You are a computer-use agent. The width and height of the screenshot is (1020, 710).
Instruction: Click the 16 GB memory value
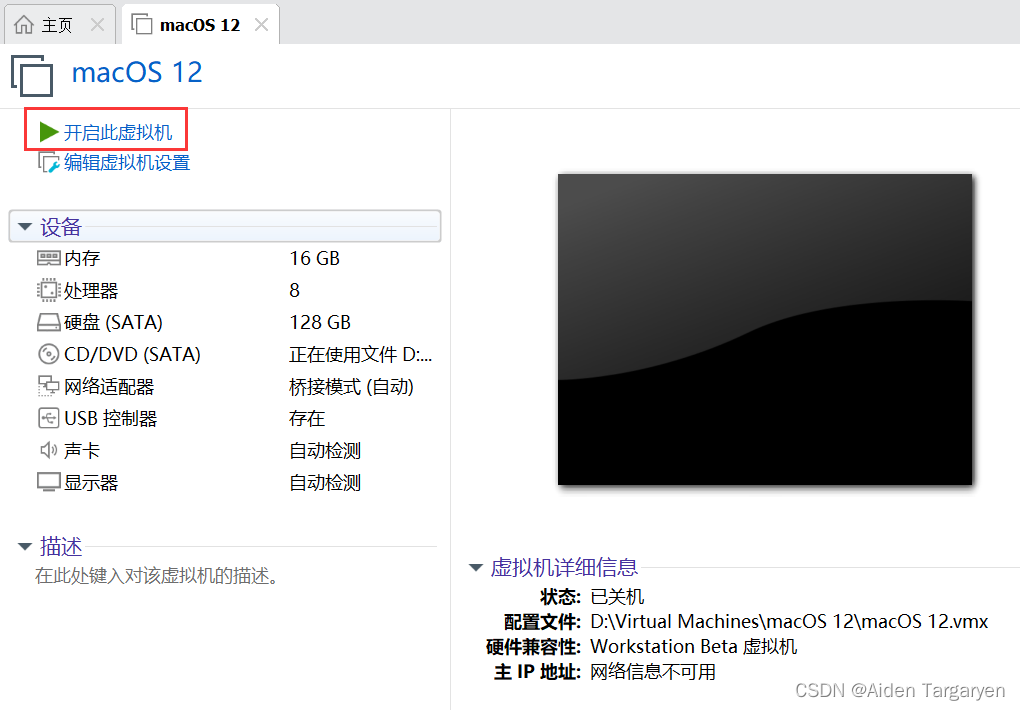315,258
